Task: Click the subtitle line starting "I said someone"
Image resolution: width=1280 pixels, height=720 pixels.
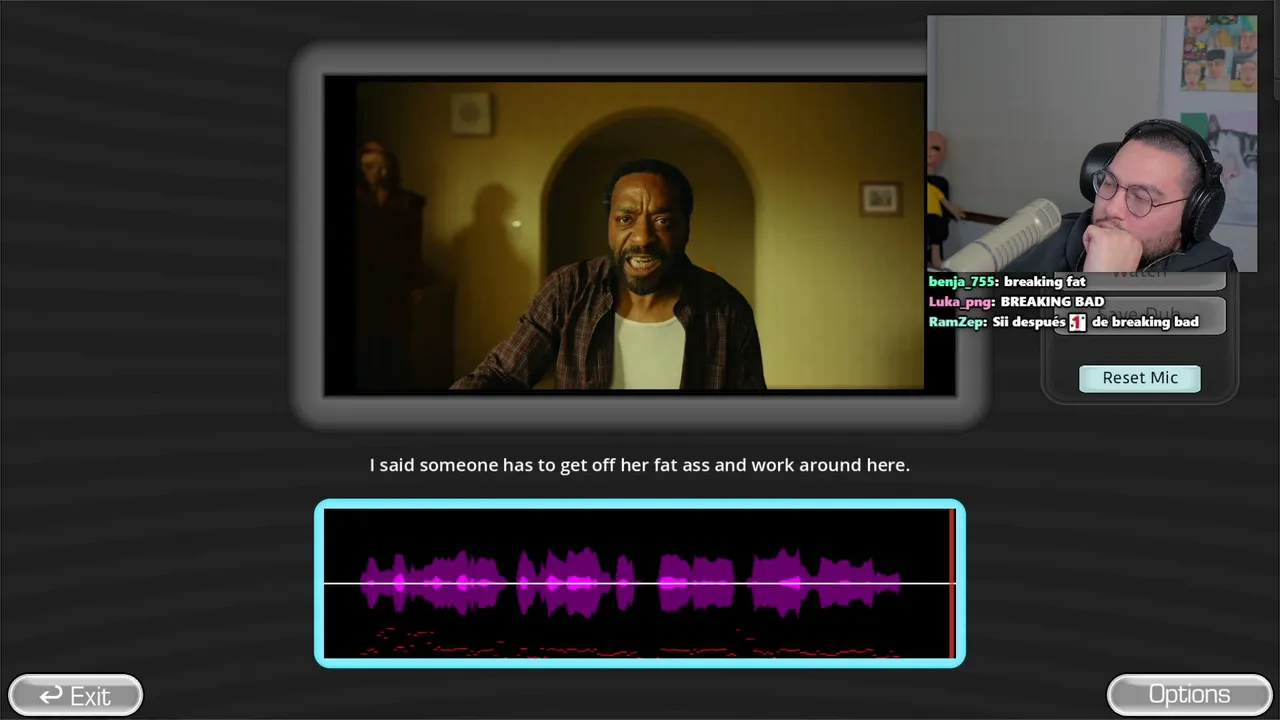Action: (640, 465)
